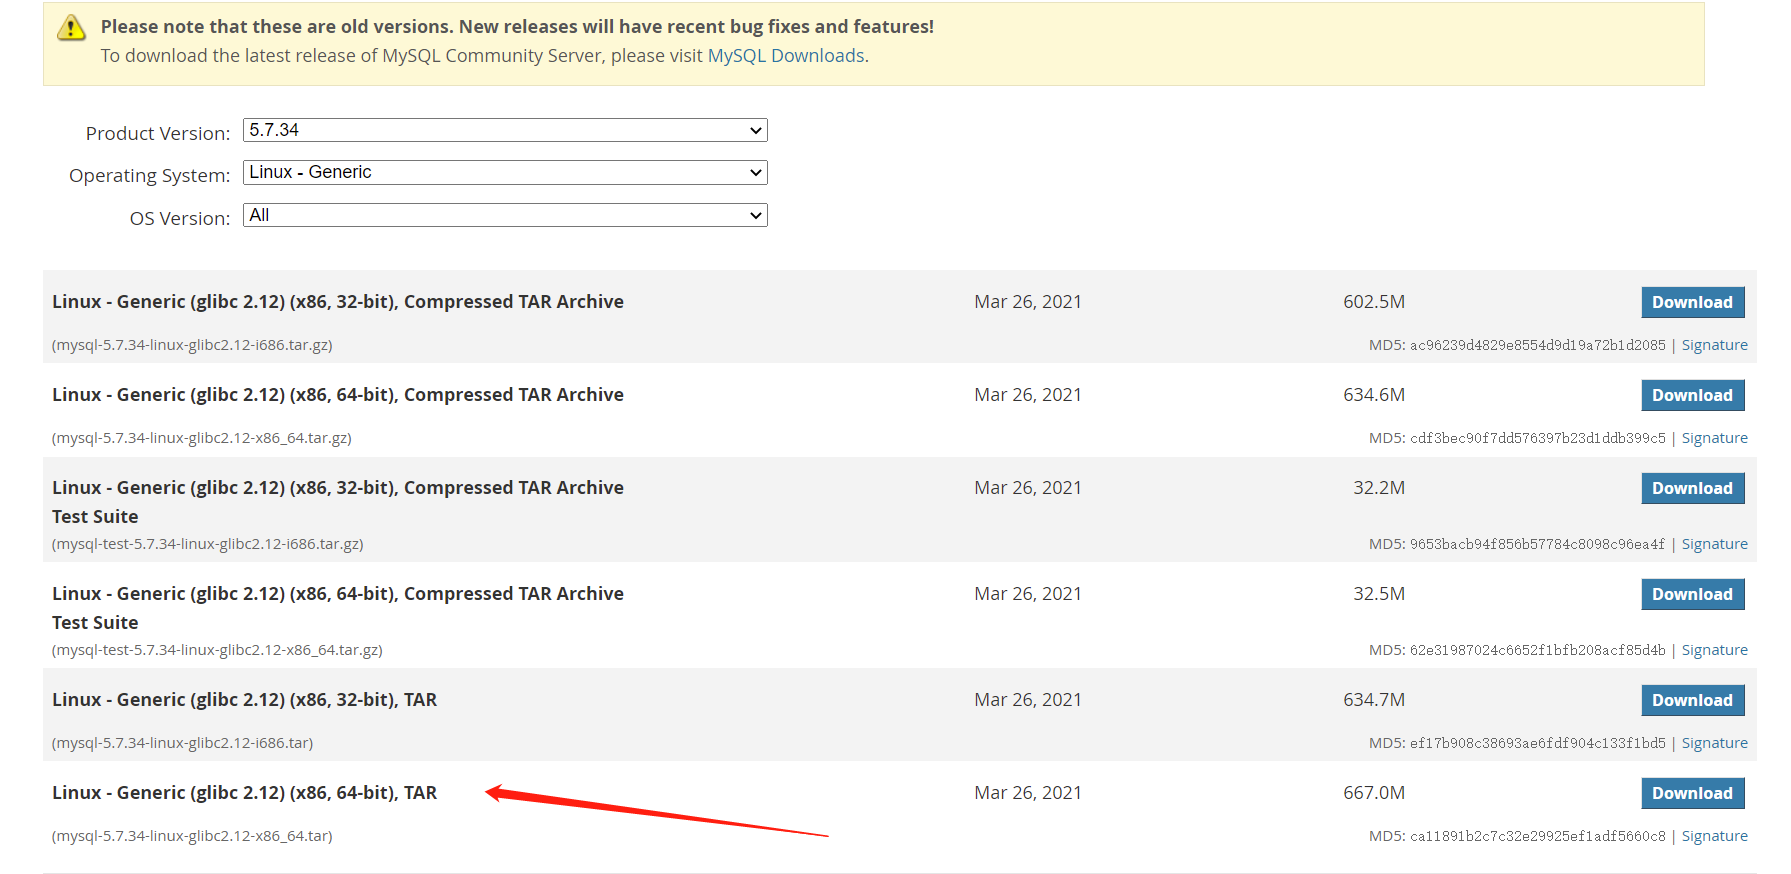Select filename mysql-5.7.34-linux-glibc2.12-x86_64.tar.gz
1791x874 pixels.
click(202, 438)
